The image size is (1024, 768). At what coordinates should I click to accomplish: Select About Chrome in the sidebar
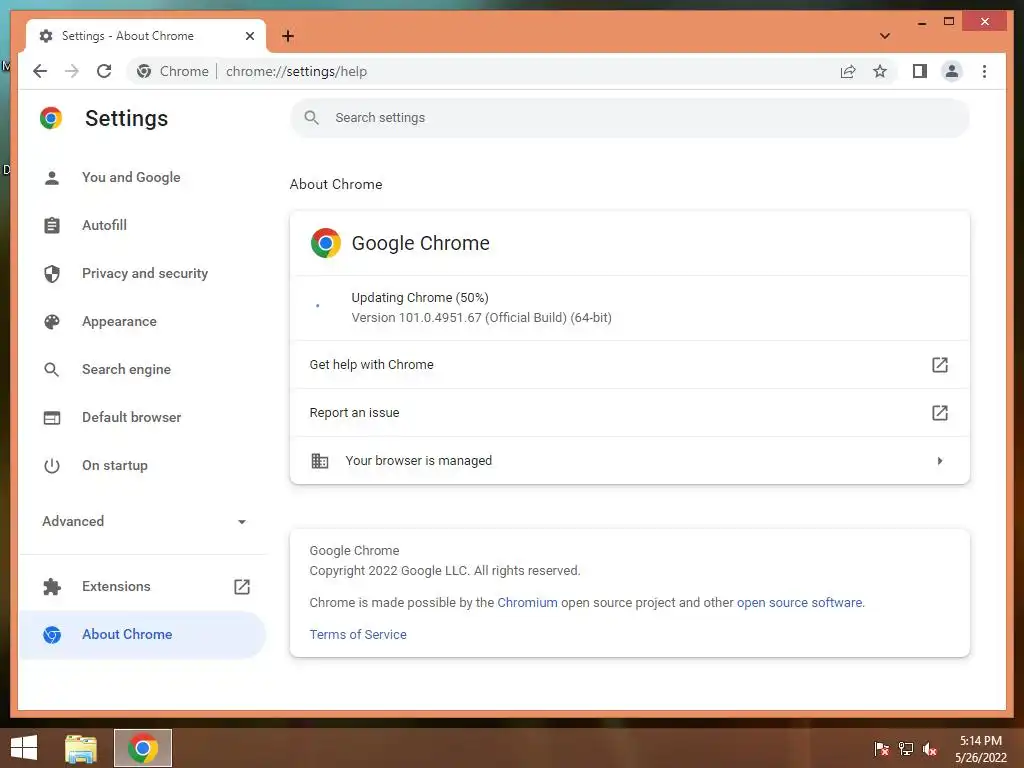click(x=142, y=634)
